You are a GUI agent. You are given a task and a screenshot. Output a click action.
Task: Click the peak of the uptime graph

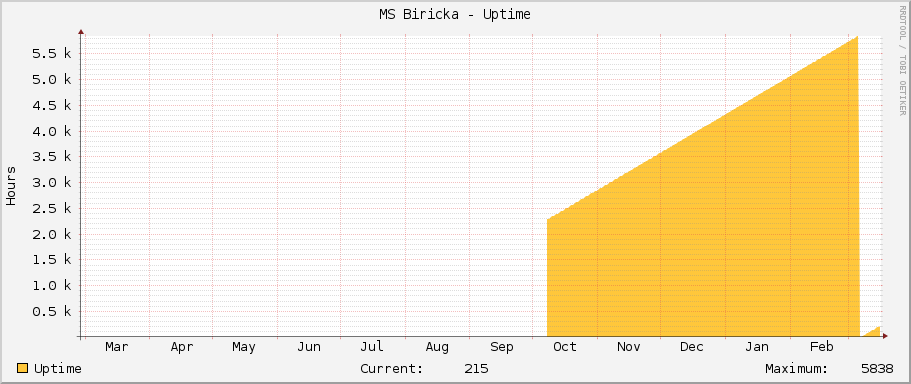click(x=857, y=37)
